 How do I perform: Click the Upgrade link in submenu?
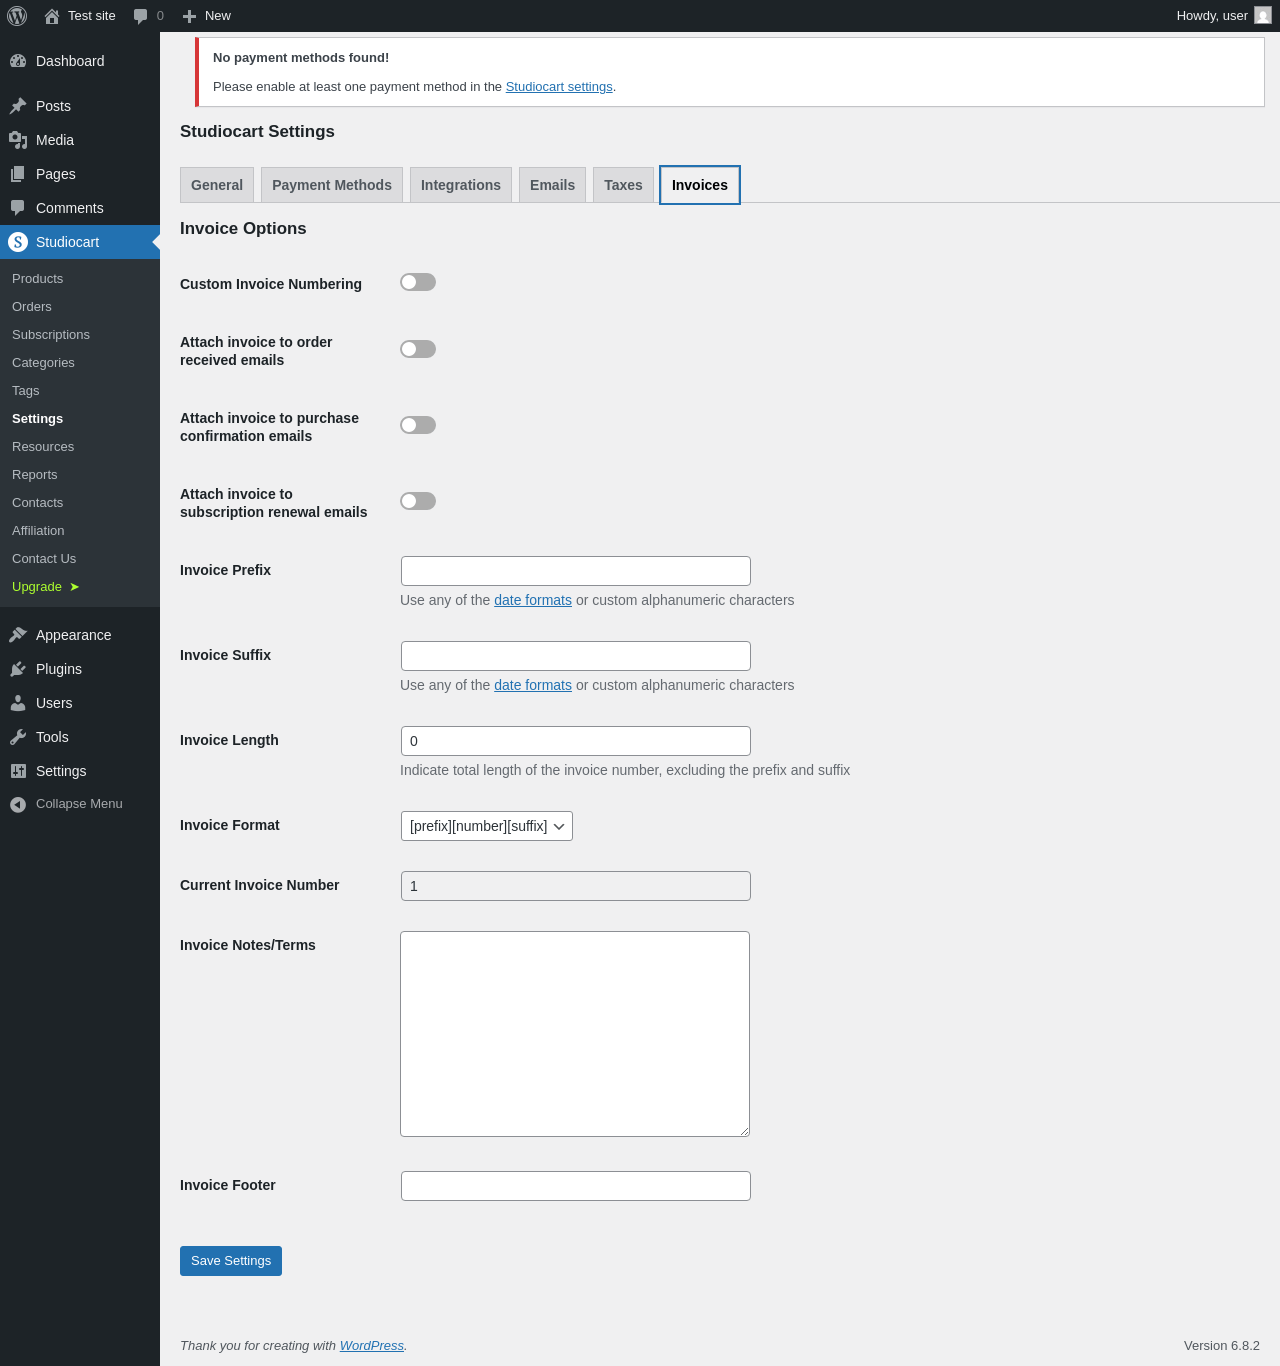point(80,587)
